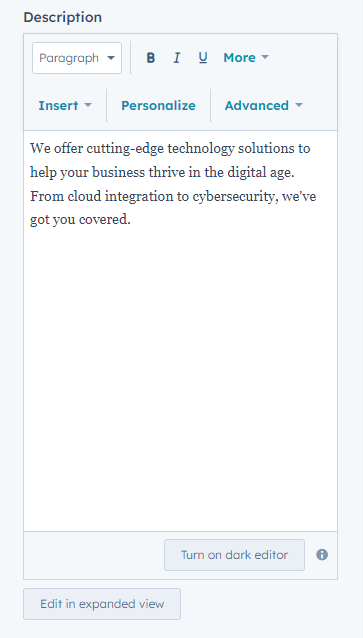The height and width of the screenshot is (638, 363).
Task: Toggle bold formatting with the B icon
Action: click(151, 58)
